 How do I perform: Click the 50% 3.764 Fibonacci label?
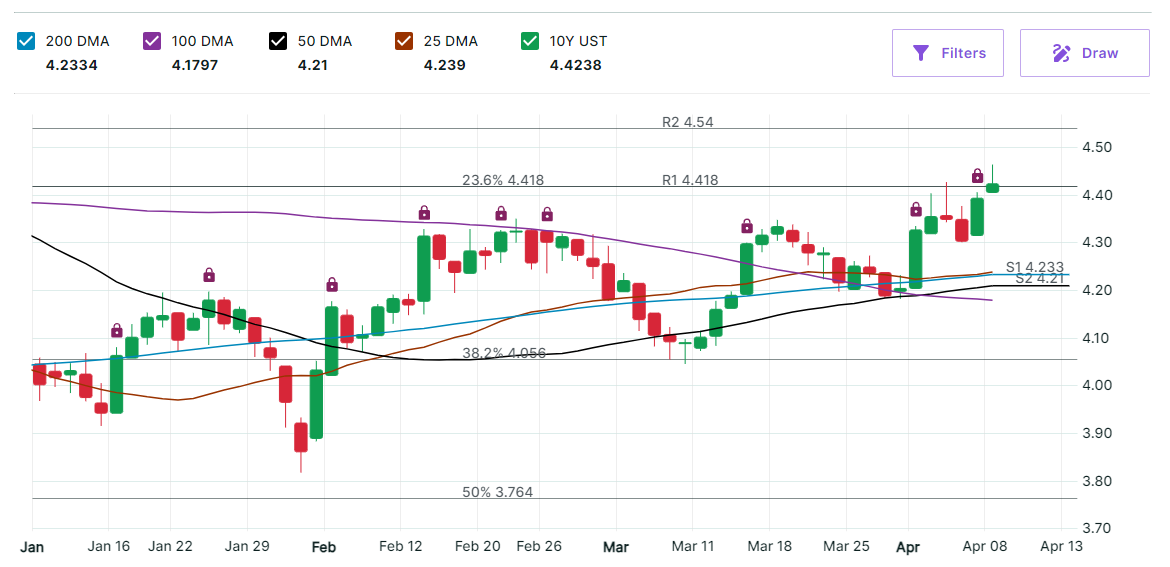click(x=498, y=492)
